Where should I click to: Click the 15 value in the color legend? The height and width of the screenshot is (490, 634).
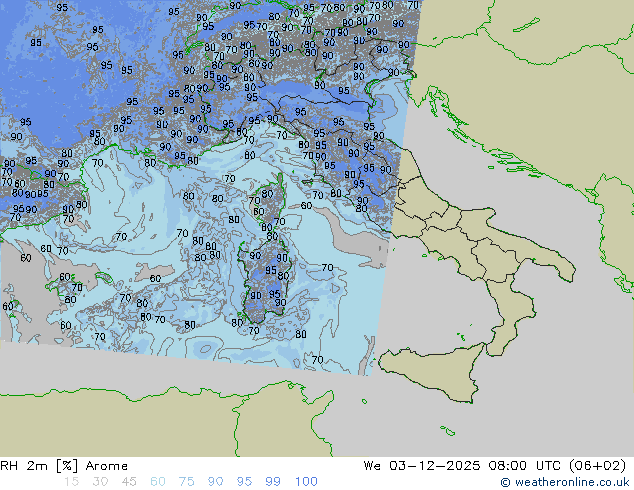[x=71, y=482]
